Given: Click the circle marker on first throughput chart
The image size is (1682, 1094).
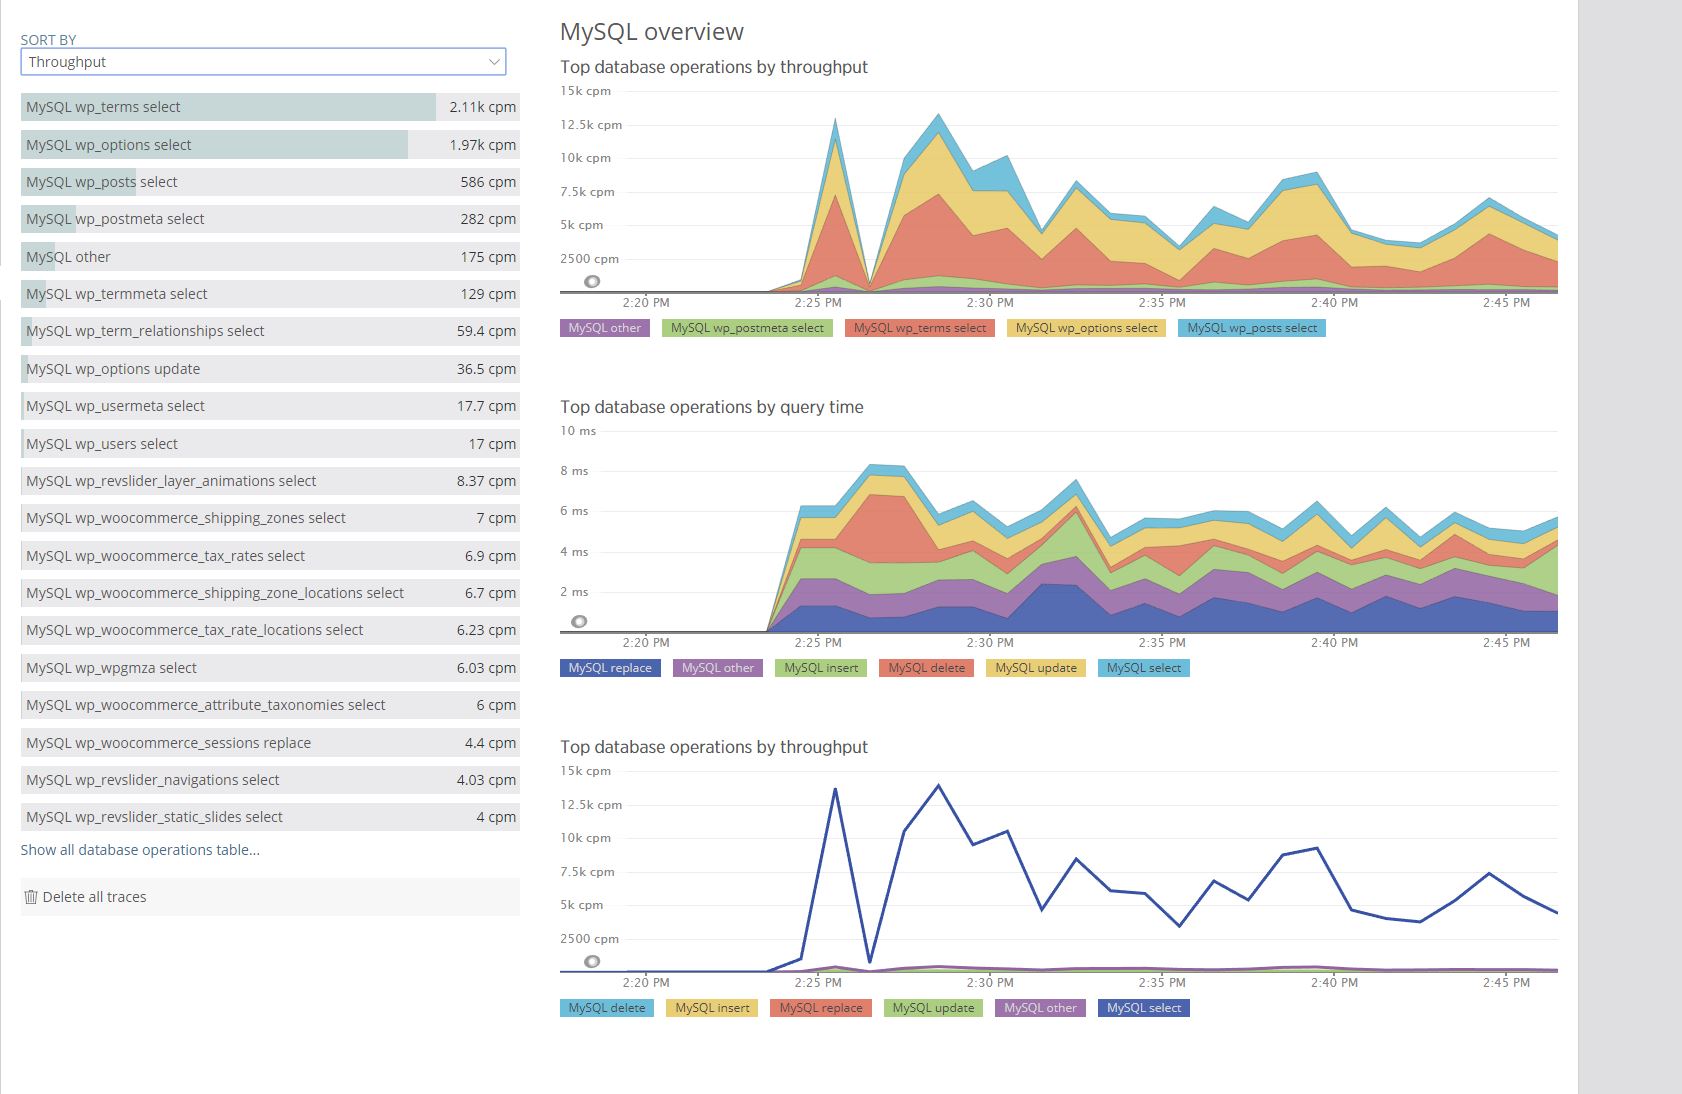Looking at the screenshot, I should [592, 282].
